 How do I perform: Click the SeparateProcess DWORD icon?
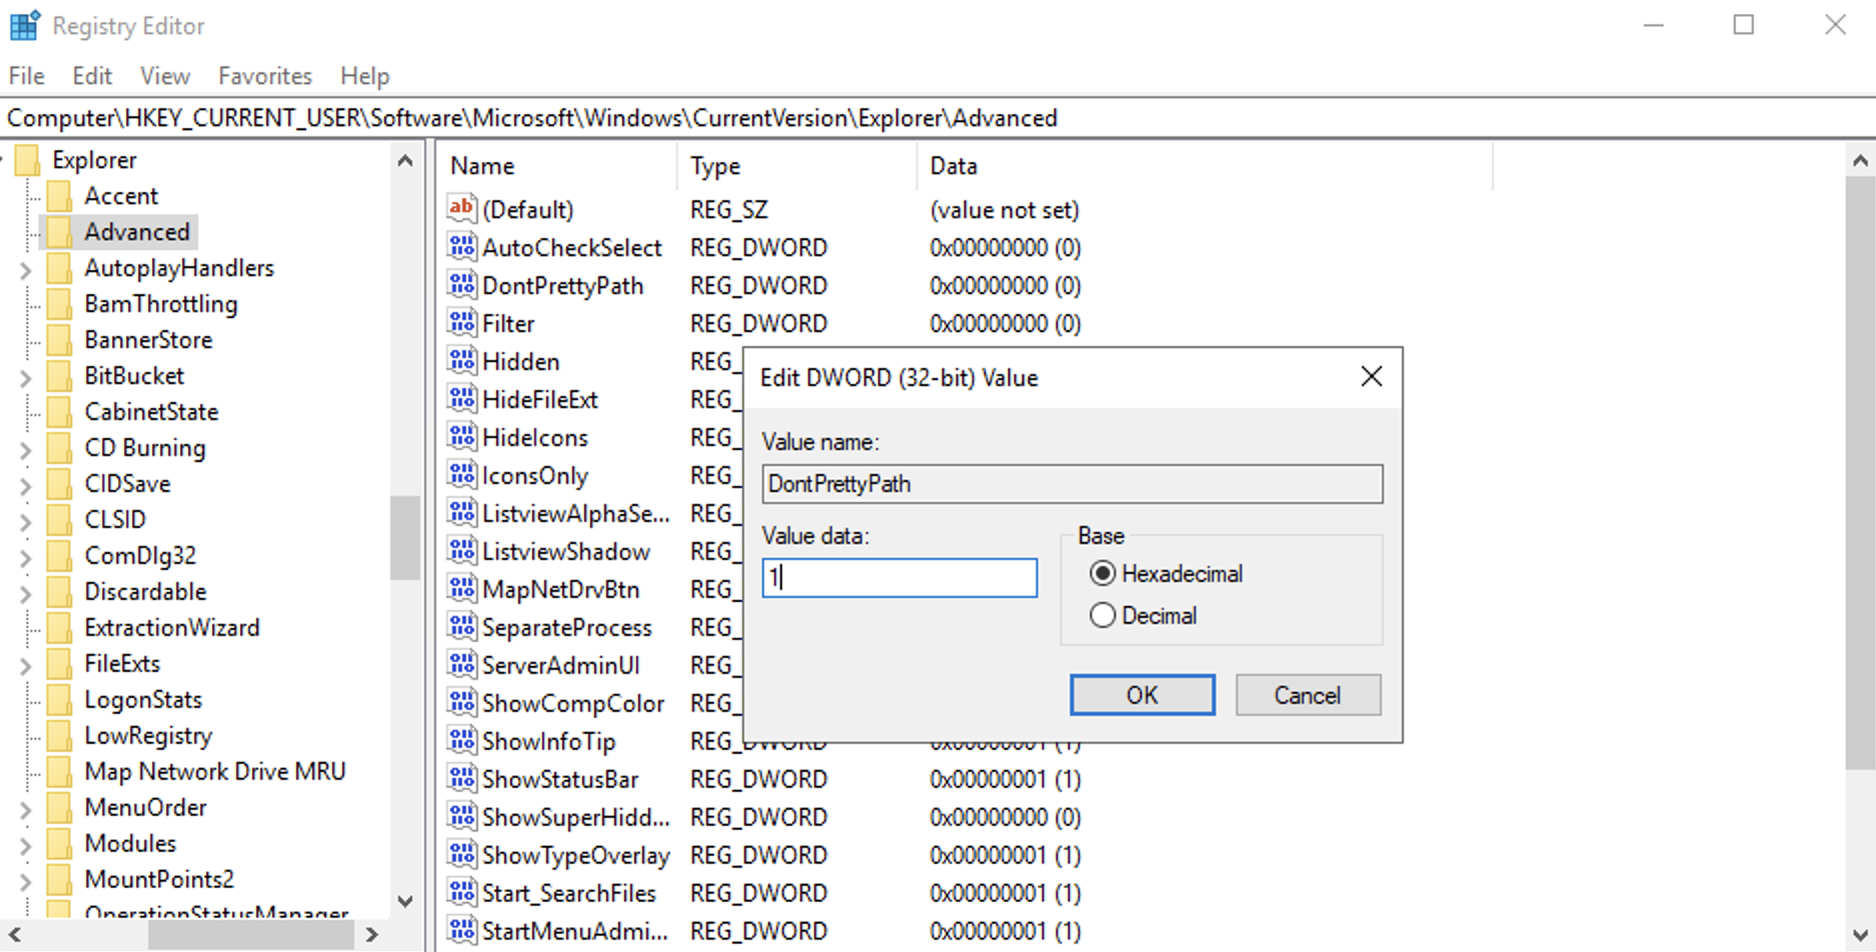tap(461, 627)
